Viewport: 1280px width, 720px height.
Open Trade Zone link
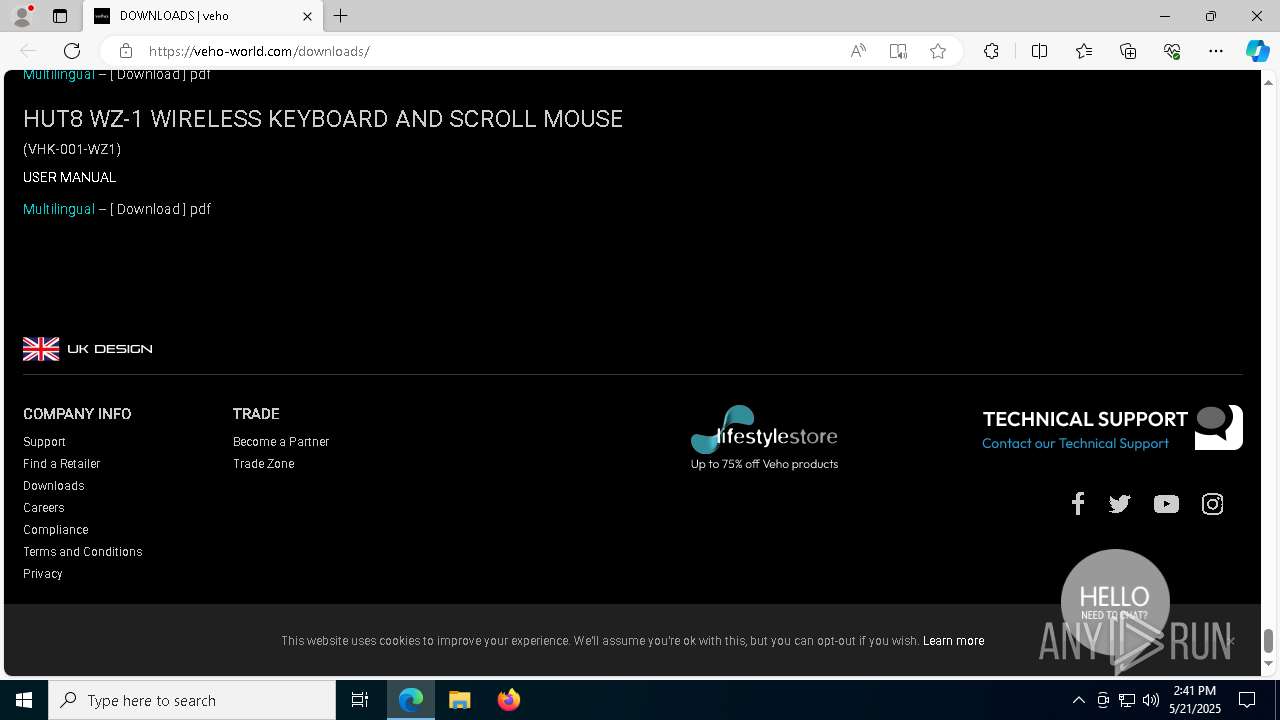coord(264,464)
